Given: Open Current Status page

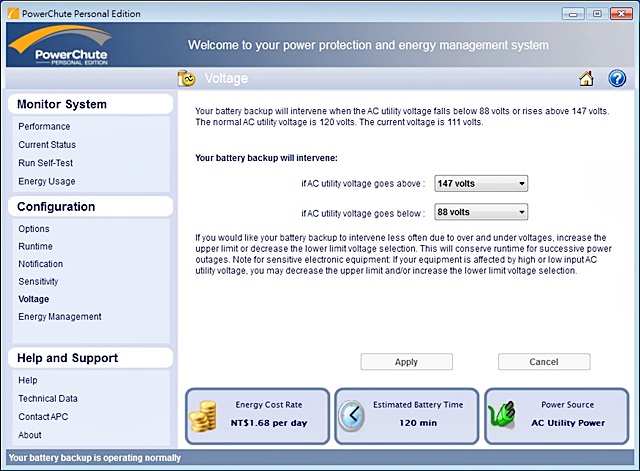Looking at the screenshot, I should (47, 144).
